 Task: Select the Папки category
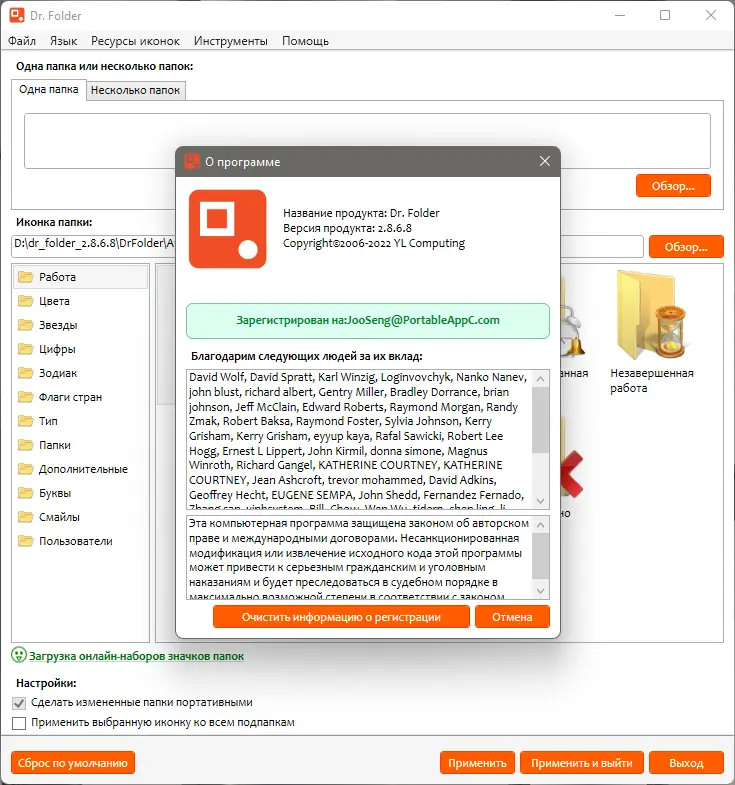[x=81, y=445]
